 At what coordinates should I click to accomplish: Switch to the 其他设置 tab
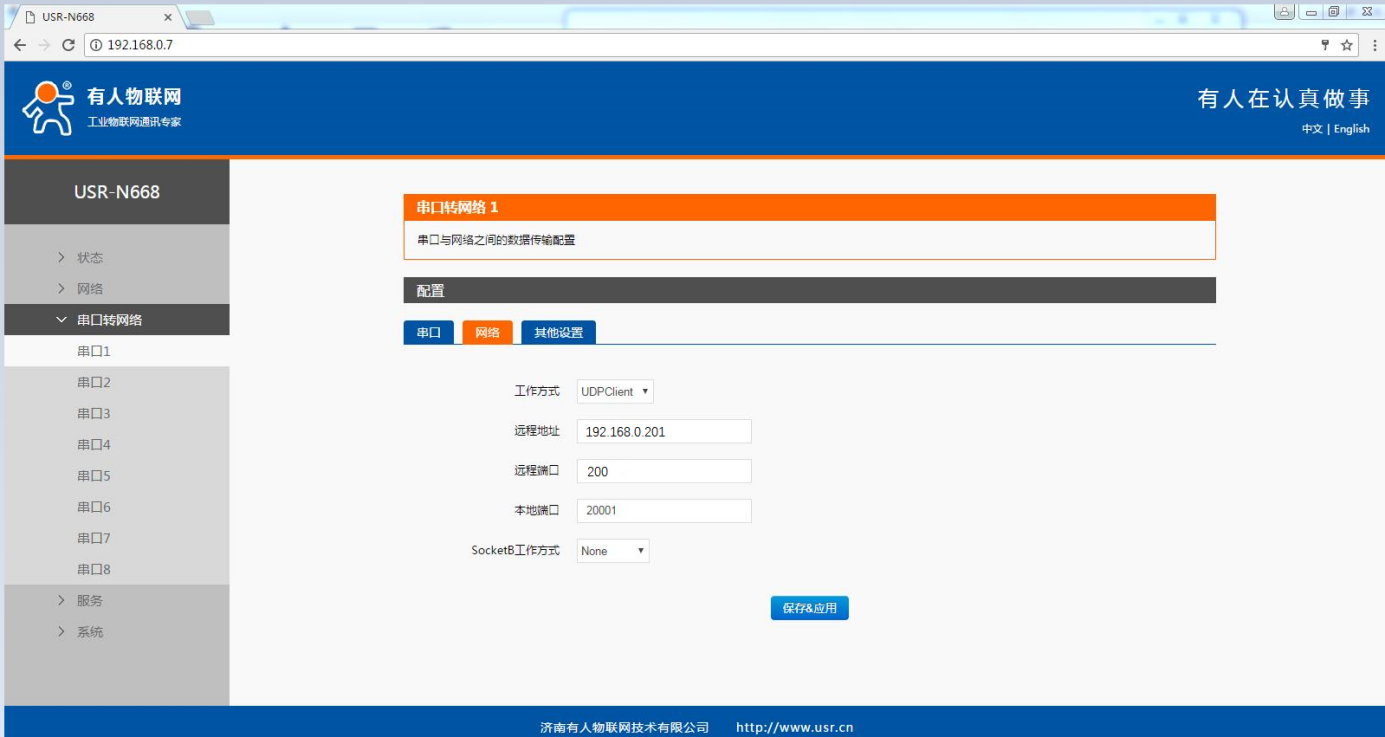558,333
